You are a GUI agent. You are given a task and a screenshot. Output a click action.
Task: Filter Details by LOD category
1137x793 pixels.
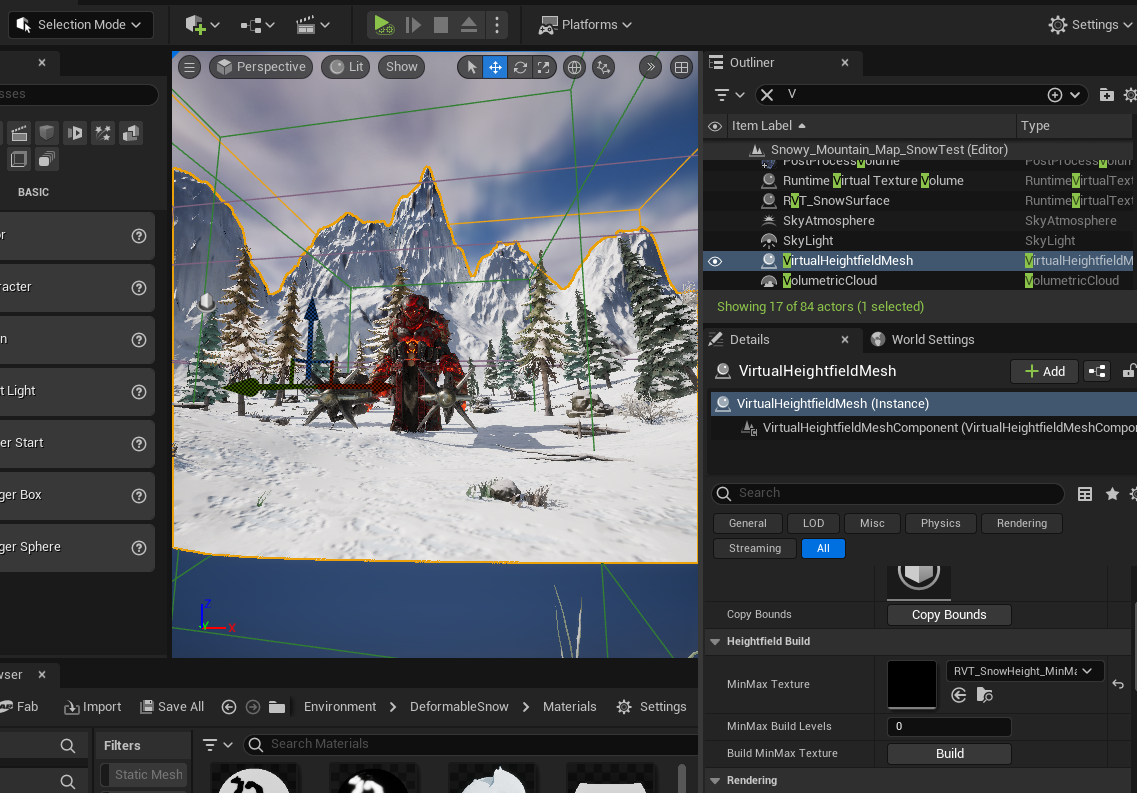(813, 523)
